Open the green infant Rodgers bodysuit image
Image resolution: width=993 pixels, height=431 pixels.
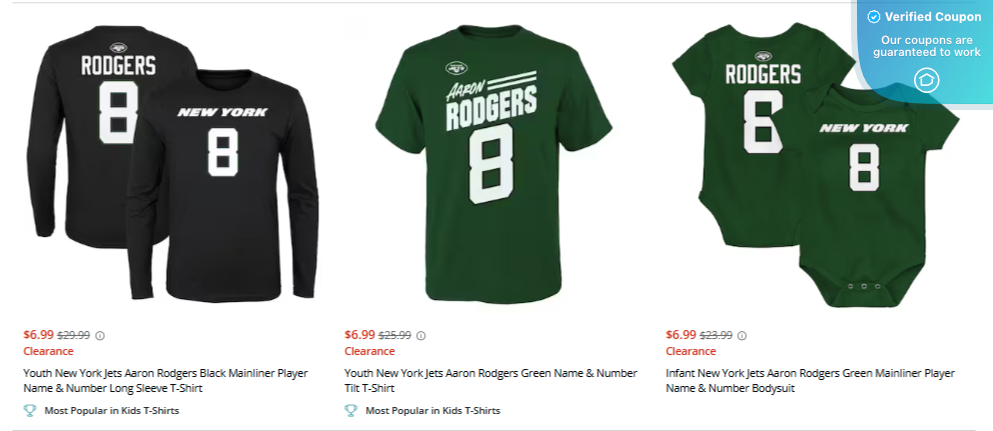click(810, 170)
